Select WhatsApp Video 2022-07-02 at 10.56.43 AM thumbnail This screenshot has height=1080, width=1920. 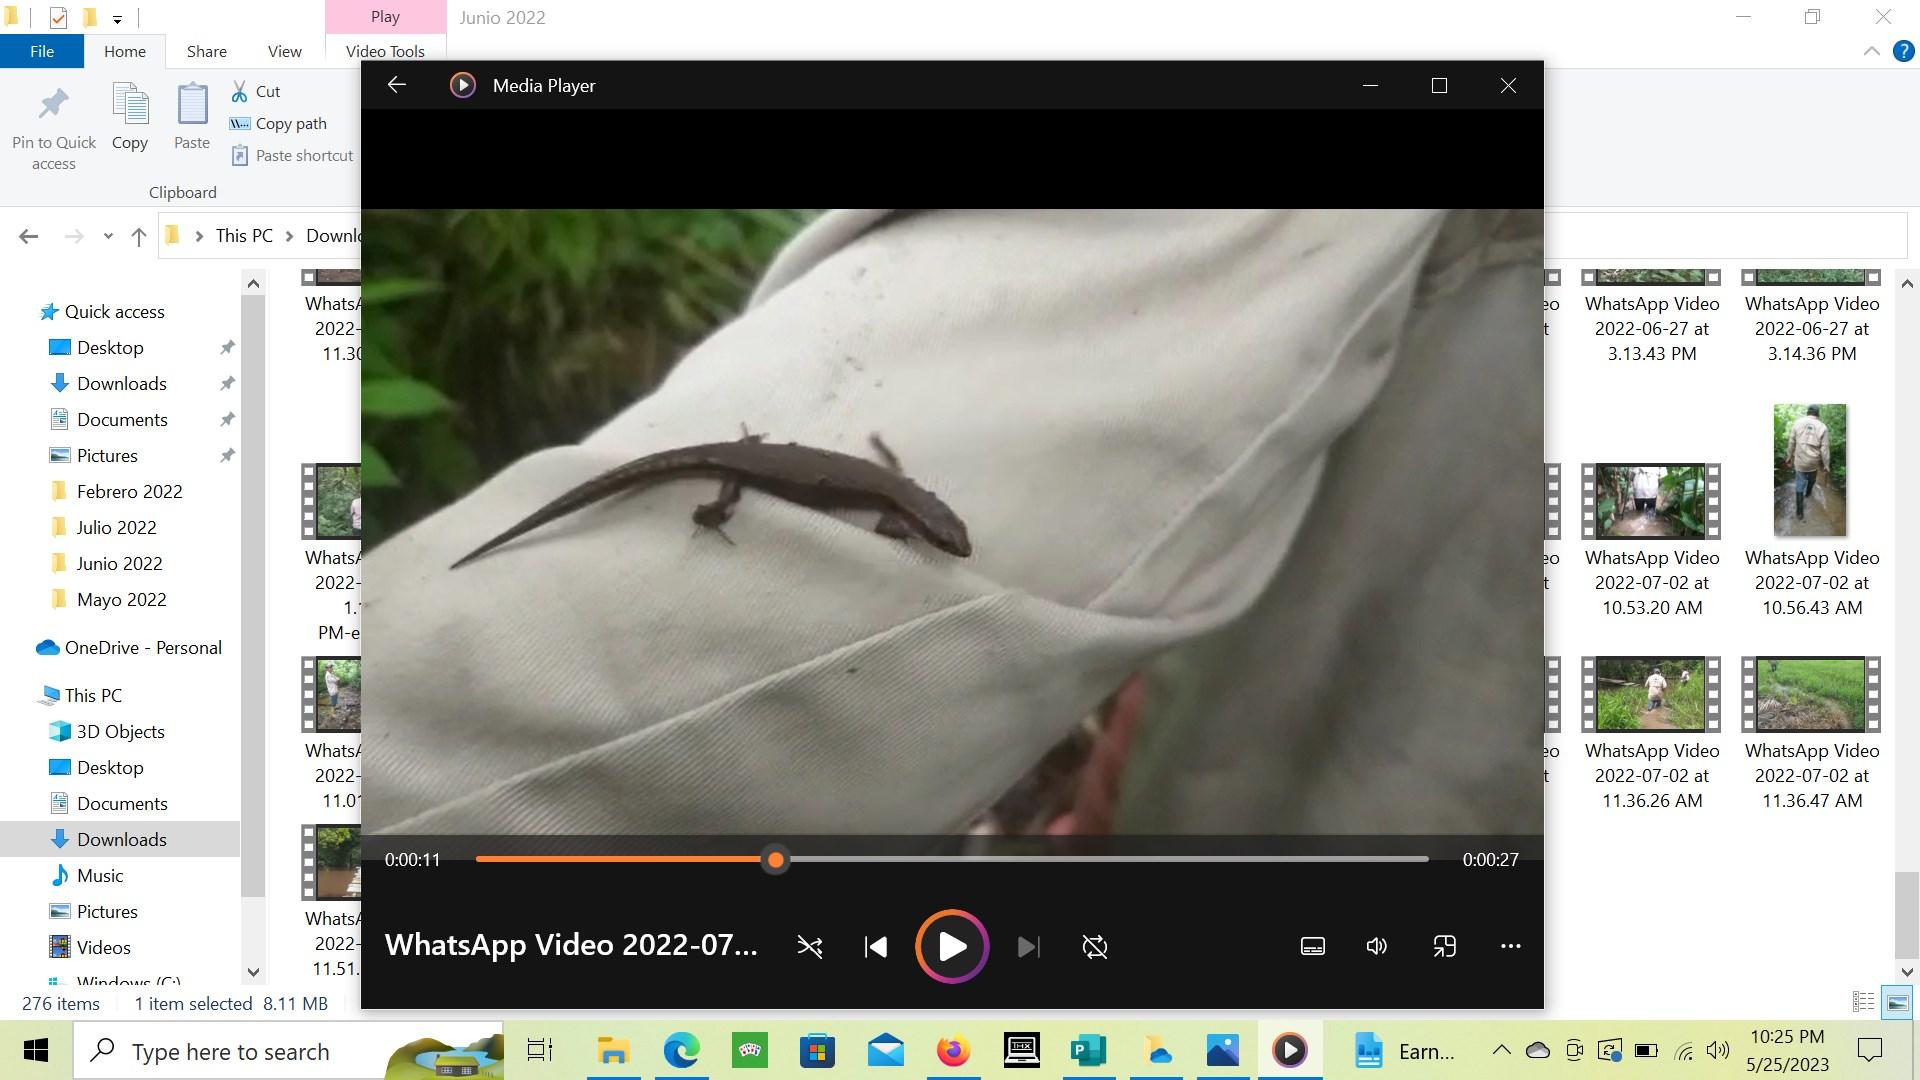[1810, 470]
